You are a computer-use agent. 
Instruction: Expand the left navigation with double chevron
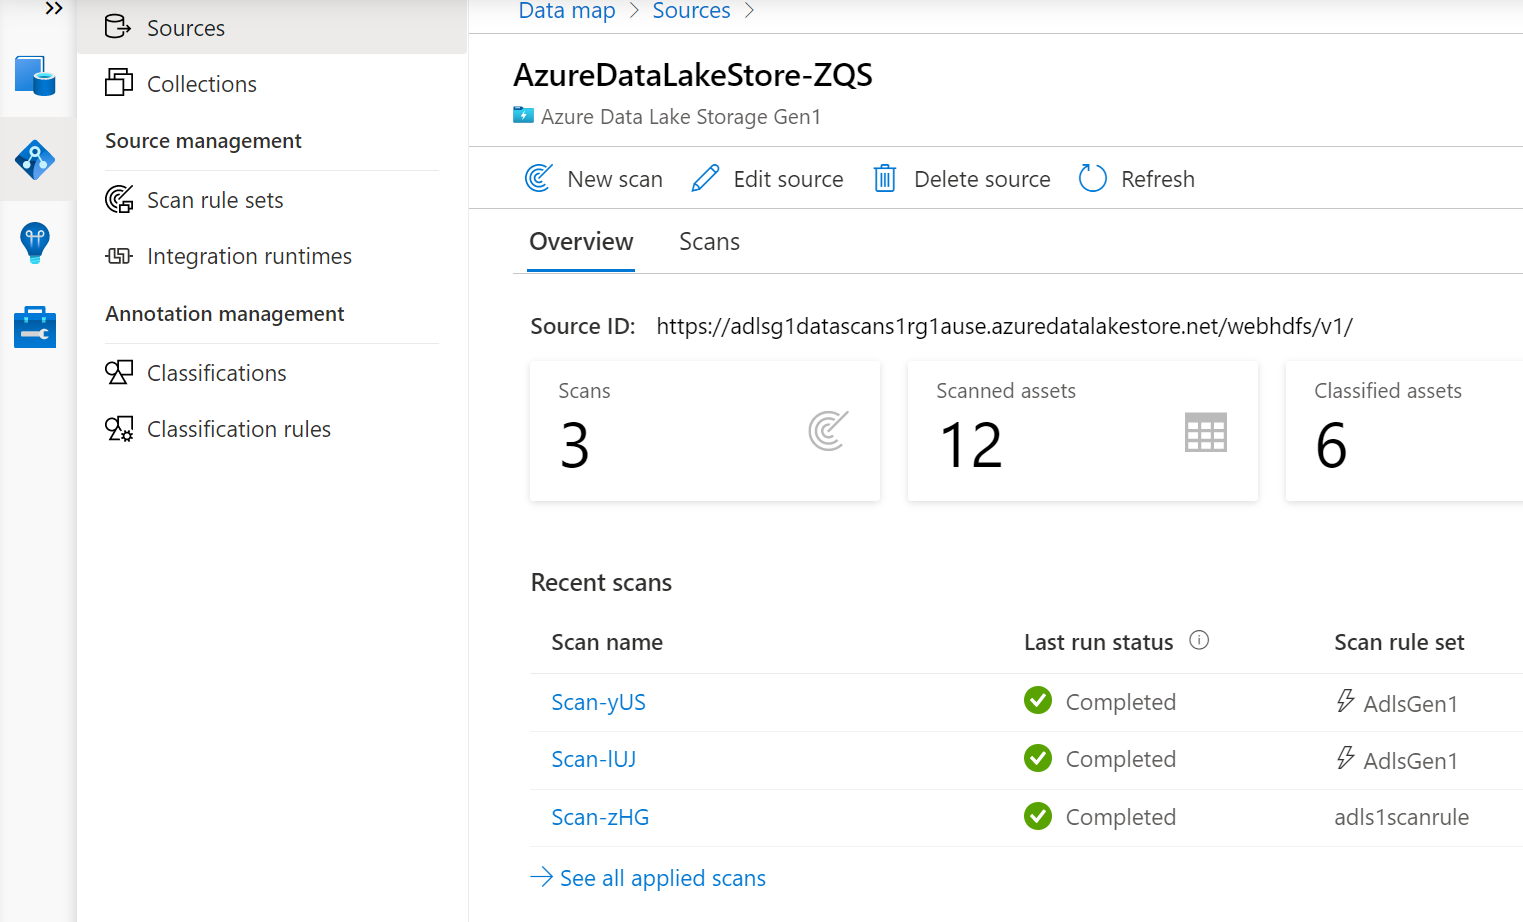click(54, 9)
